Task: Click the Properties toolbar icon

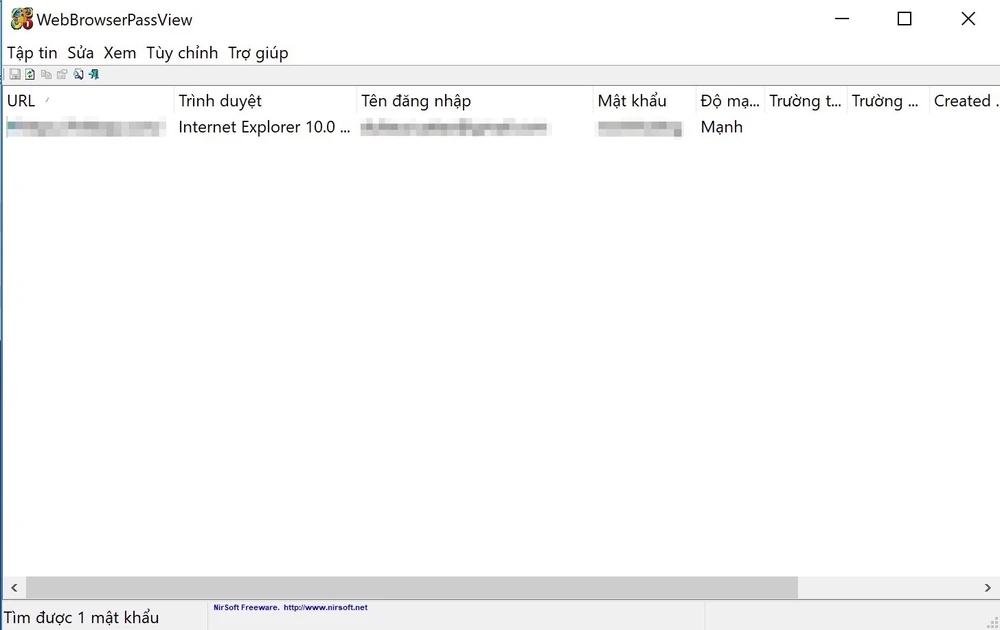Action: coord(62,74)
